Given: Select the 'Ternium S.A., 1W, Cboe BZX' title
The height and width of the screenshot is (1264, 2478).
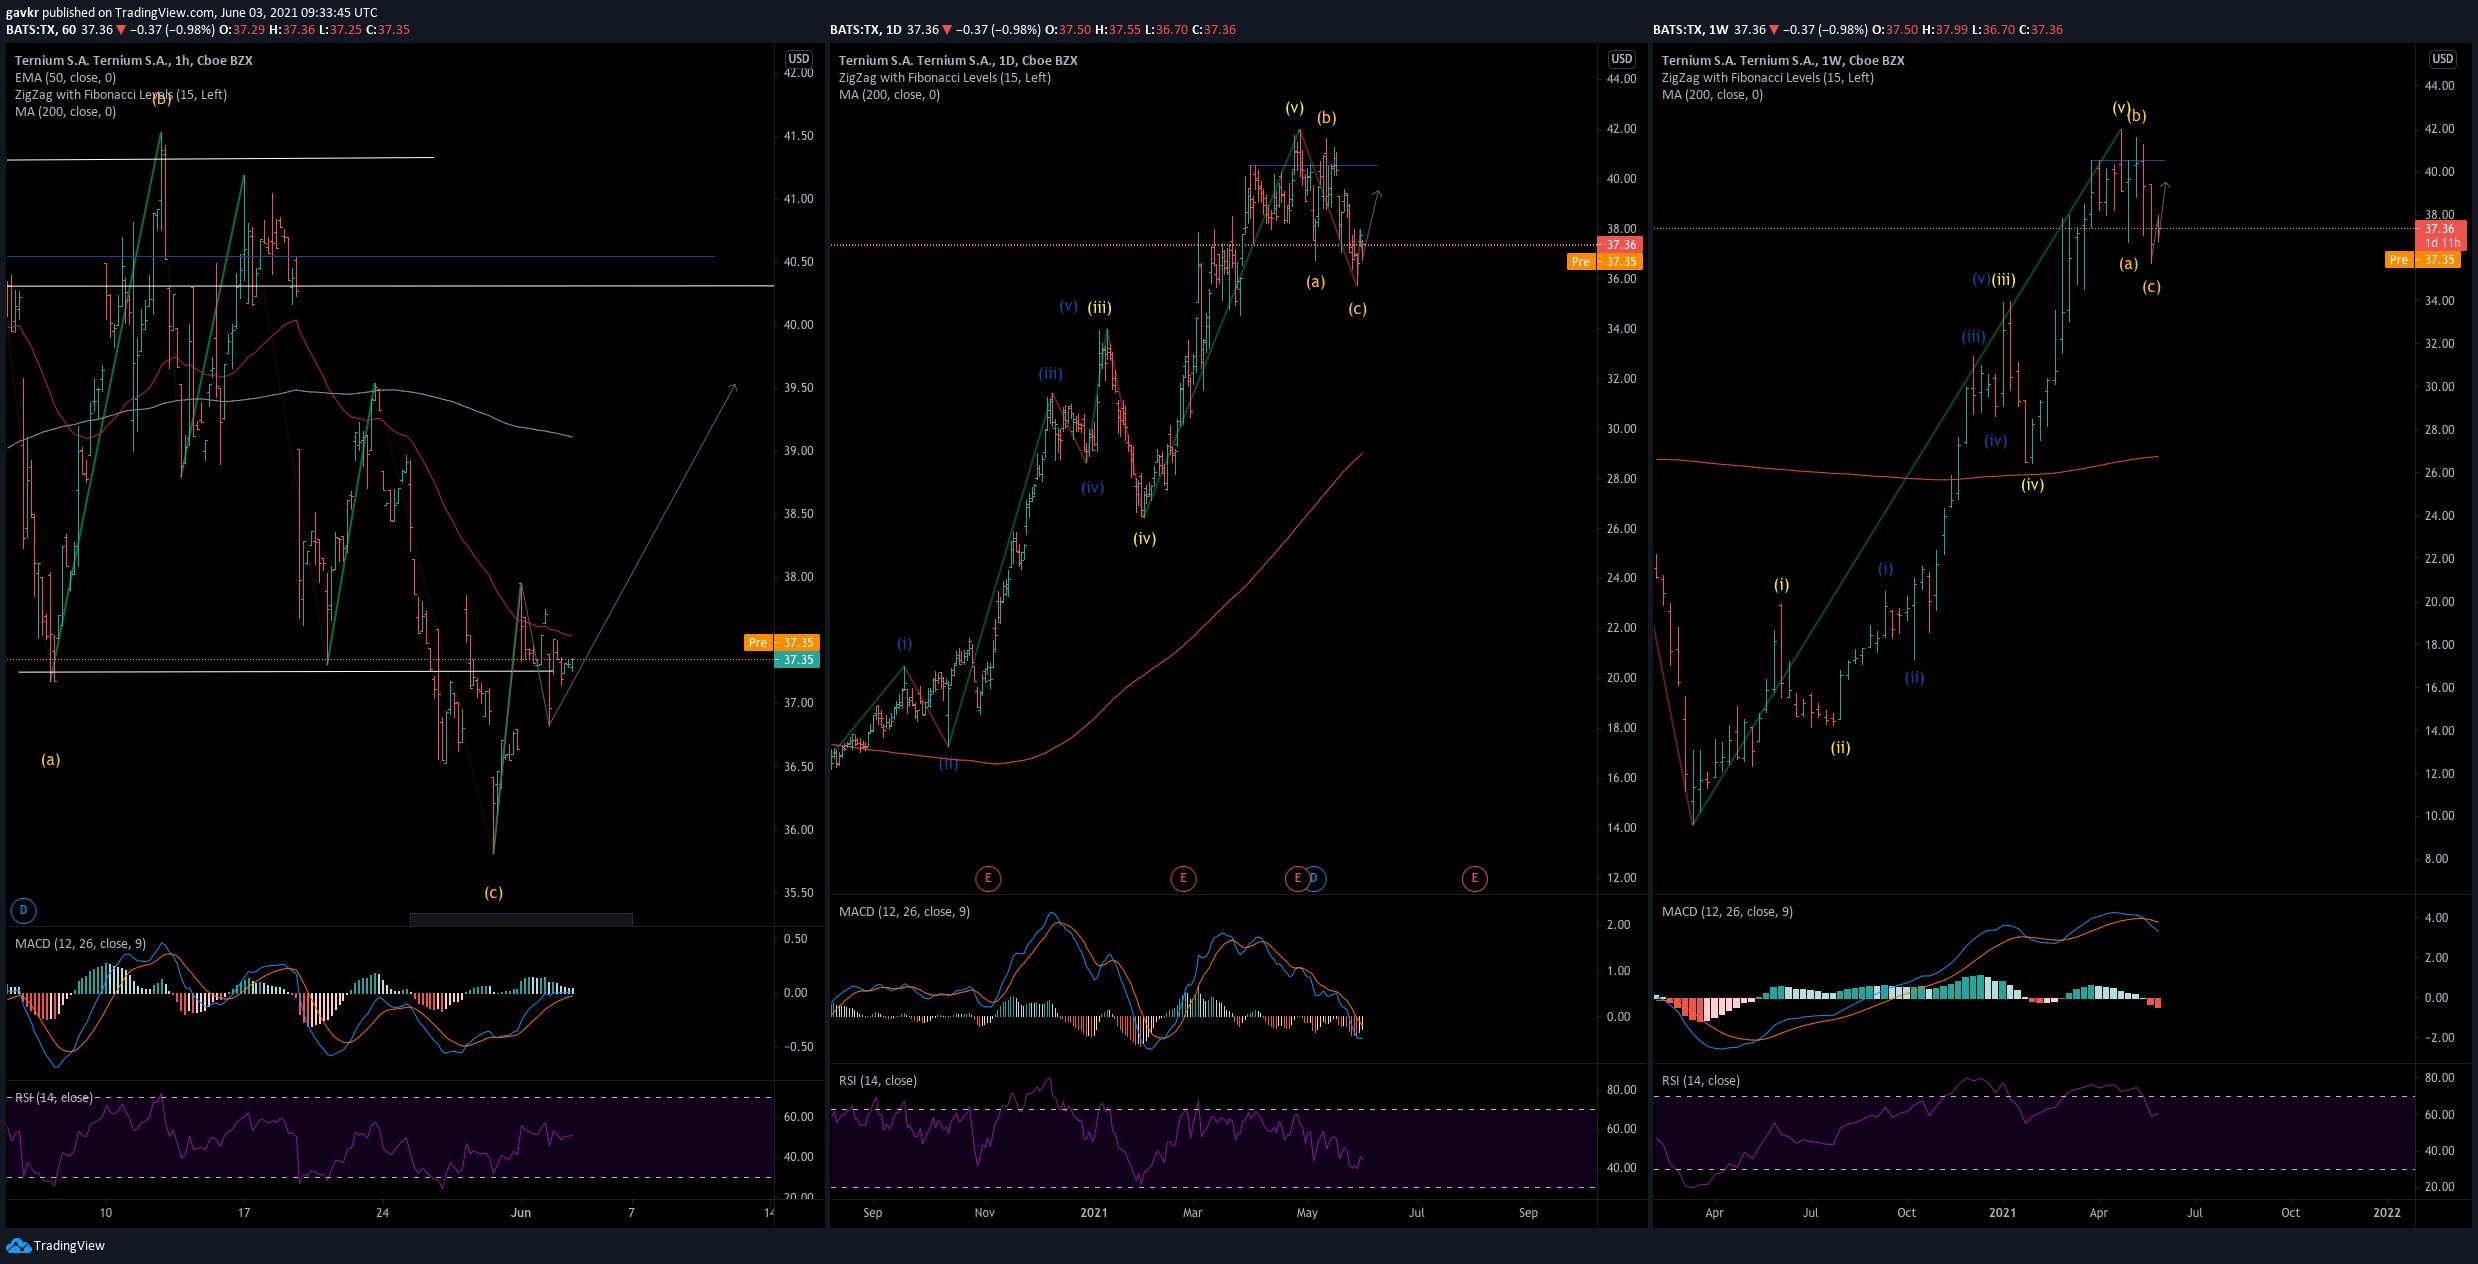Looking at the screenshot, I should pyautogui.click(x=1783, y=60).
